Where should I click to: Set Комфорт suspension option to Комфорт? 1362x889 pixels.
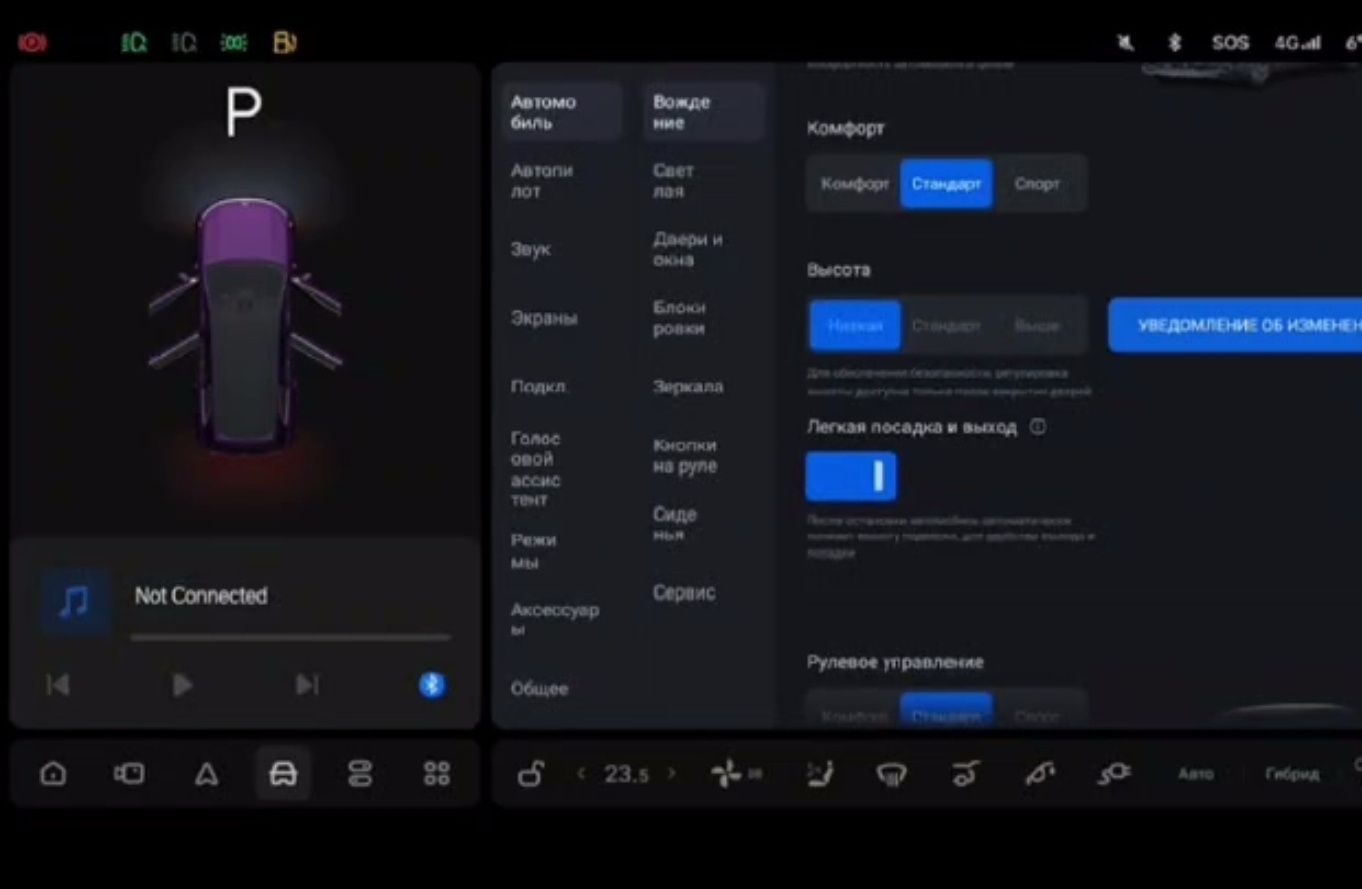pyautogui.click(x=855, y=184)
